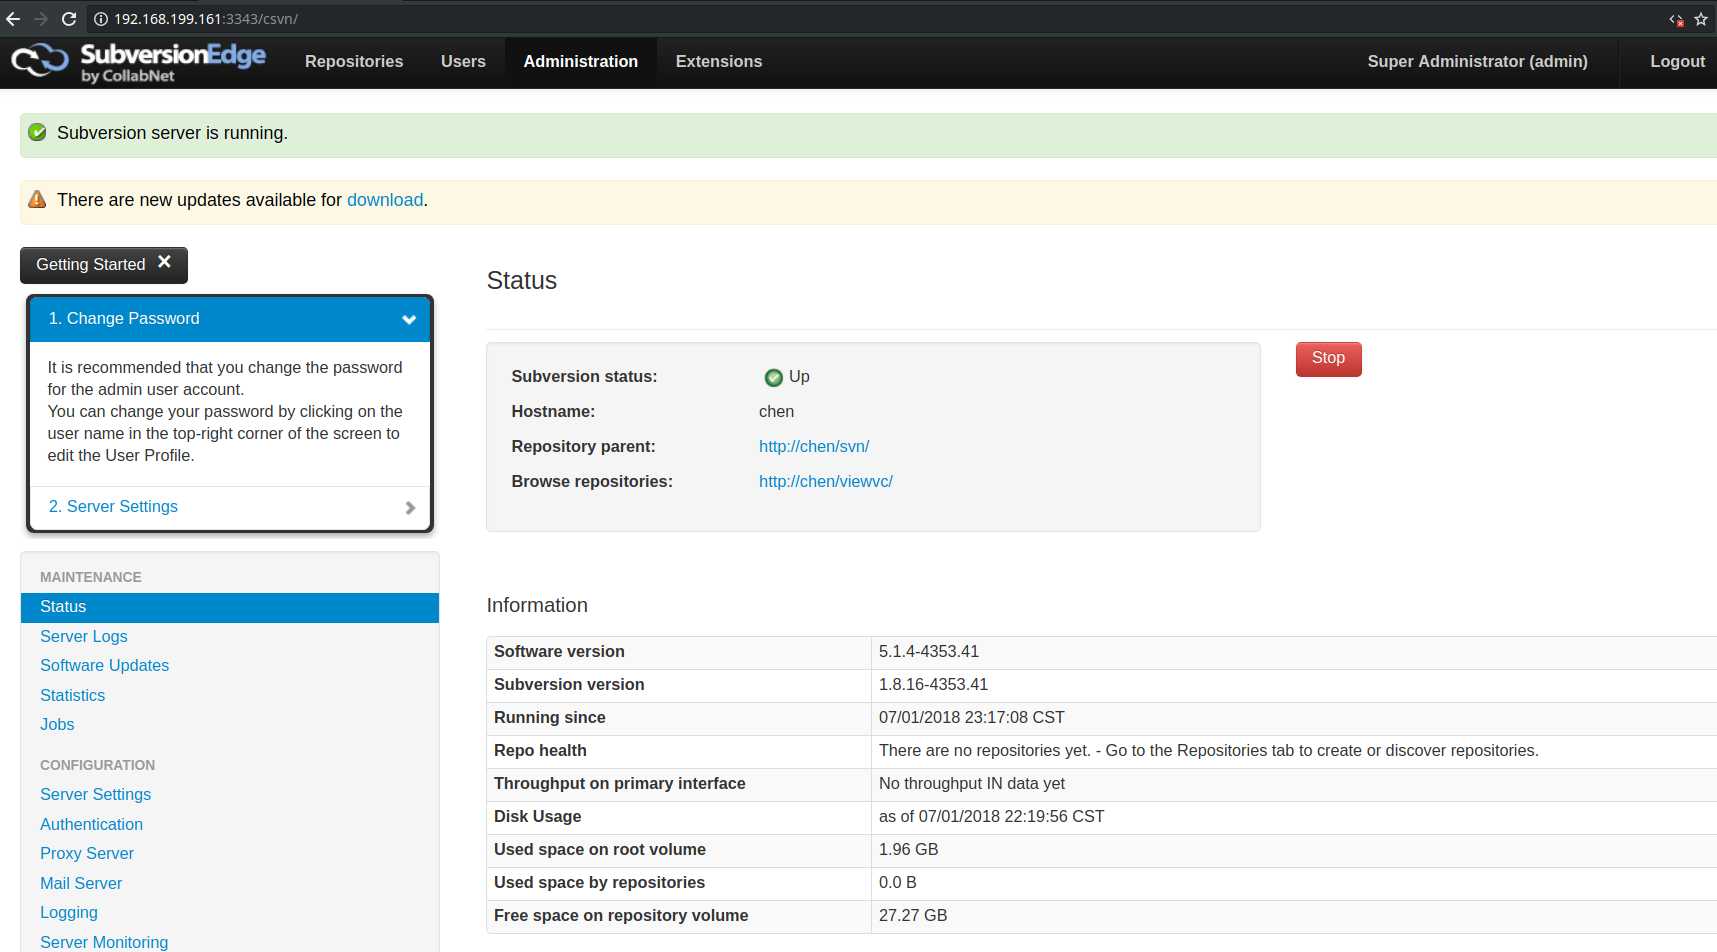Image resolution: width=1717 pixels, height=952 pixels.
Task: Open Server Logs in sidebar
Action: [x=84, y=637]
